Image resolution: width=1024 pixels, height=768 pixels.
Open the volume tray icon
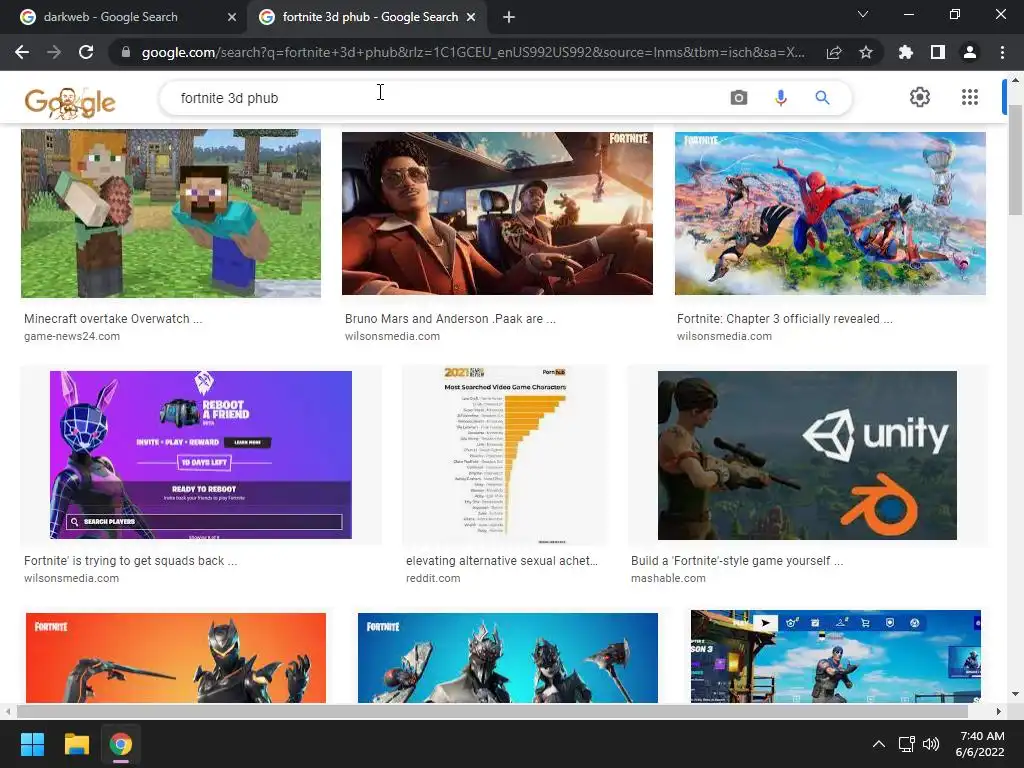pos(931,744)
